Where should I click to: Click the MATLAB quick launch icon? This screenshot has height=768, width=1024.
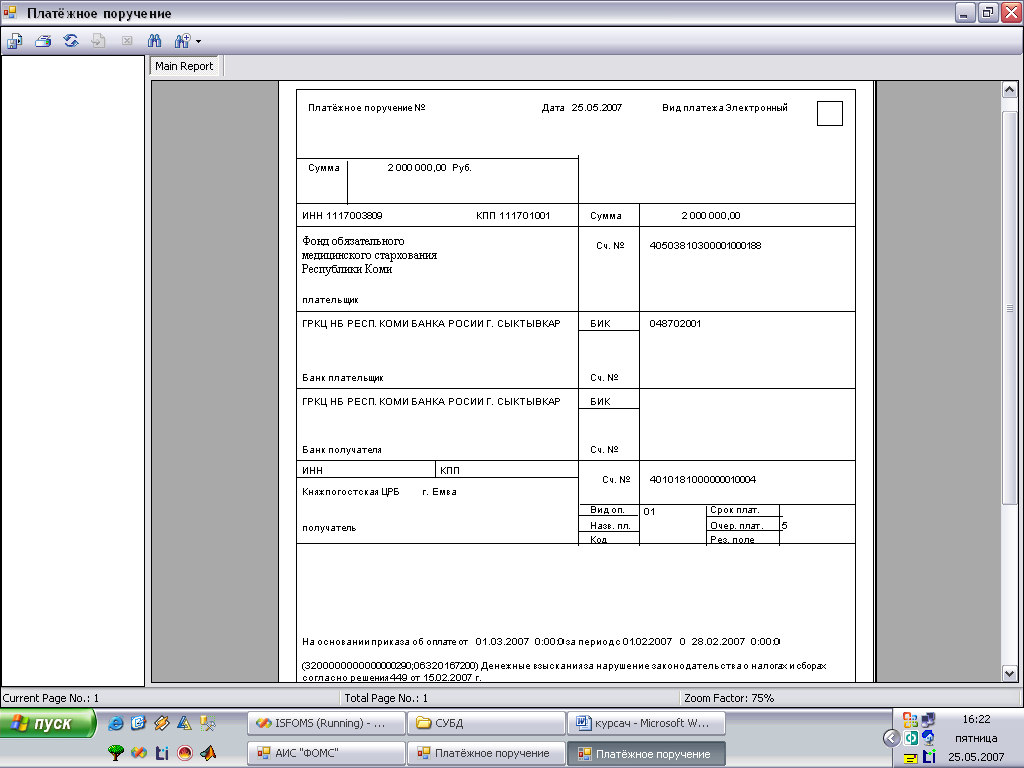pos(208,753)
